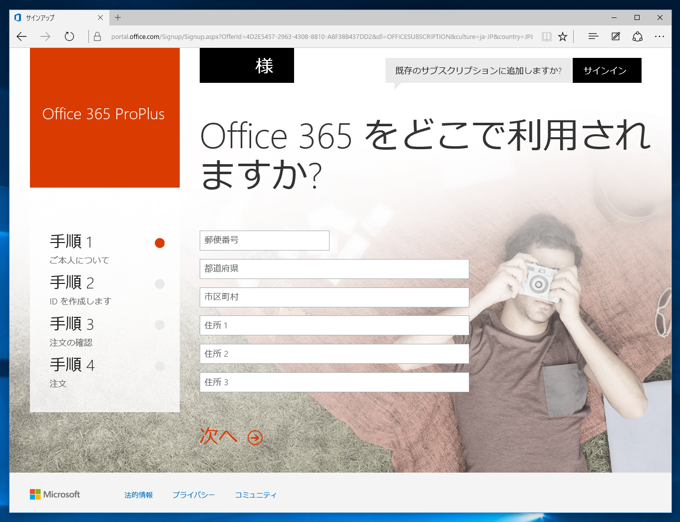
Task: Click the 注文の確認 label
Action: pyautogui.click(x=71, y=343)
